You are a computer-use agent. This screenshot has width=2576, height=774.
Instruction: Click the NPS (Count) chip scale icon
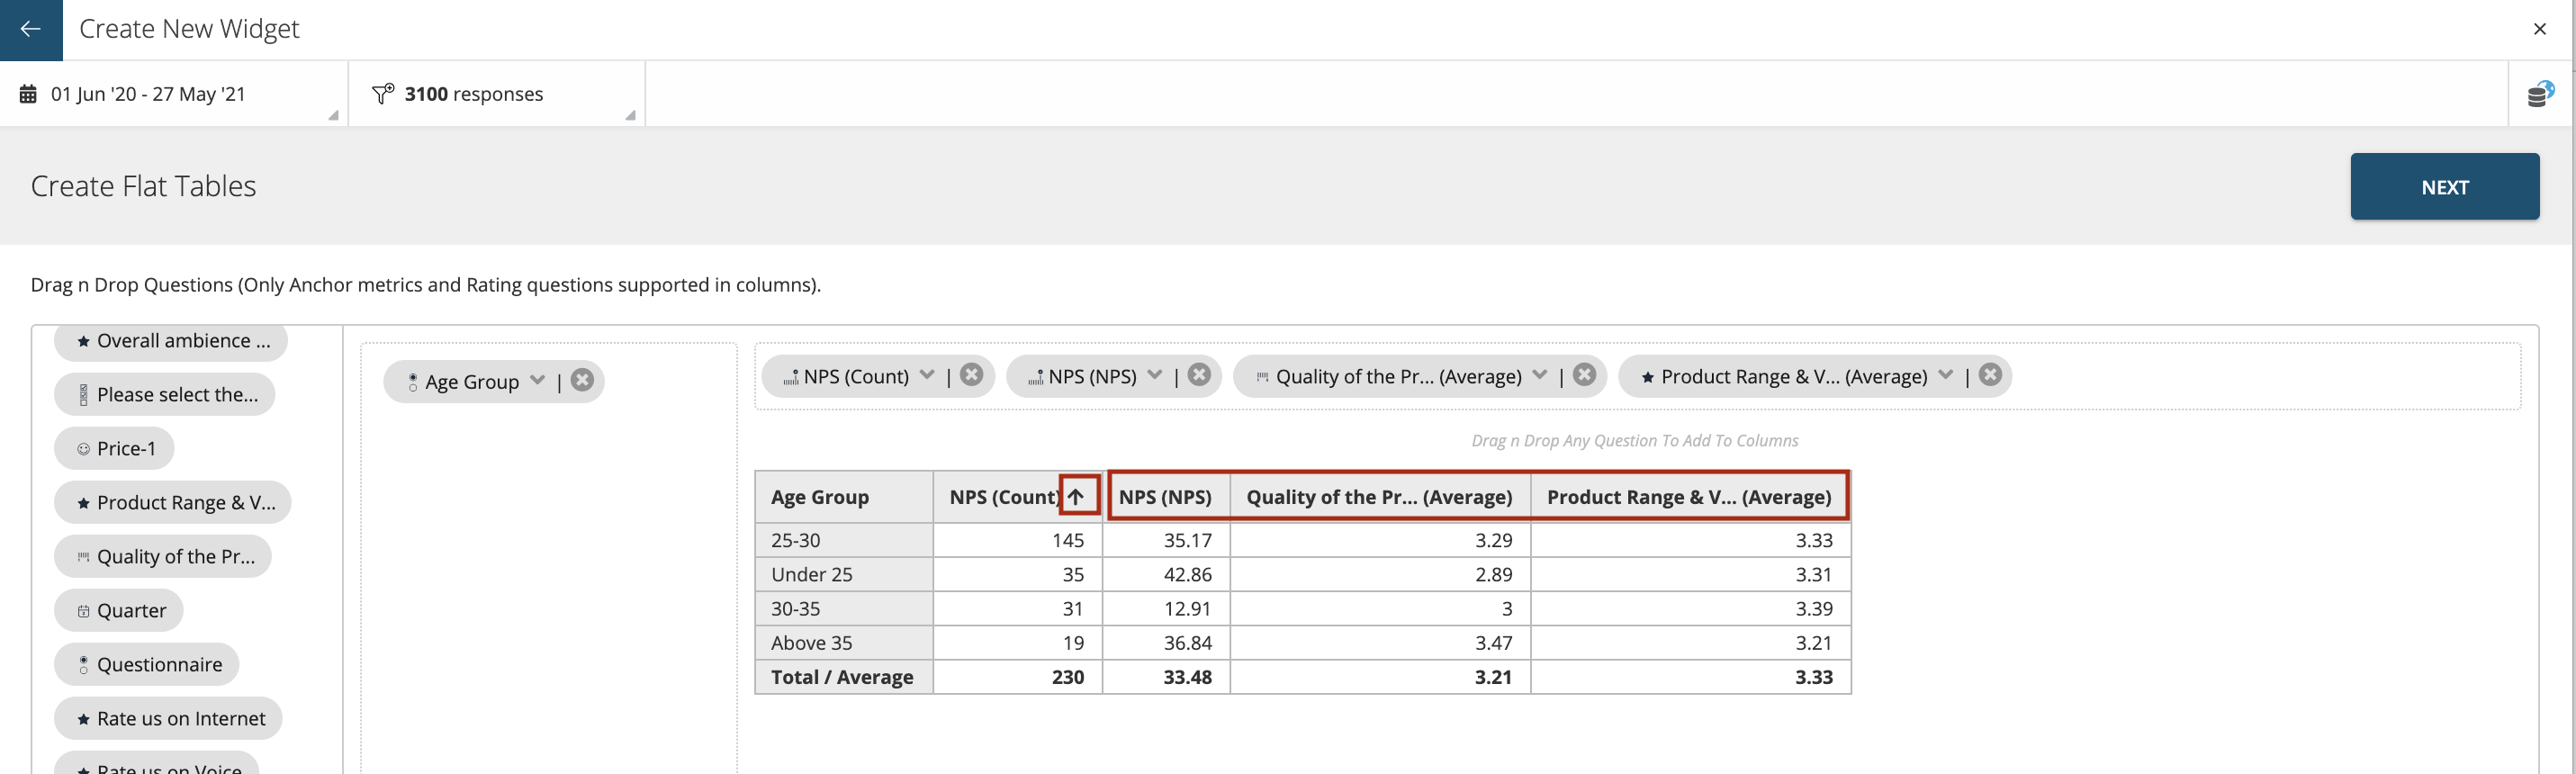pyautogui.click(x=790, y=377)
